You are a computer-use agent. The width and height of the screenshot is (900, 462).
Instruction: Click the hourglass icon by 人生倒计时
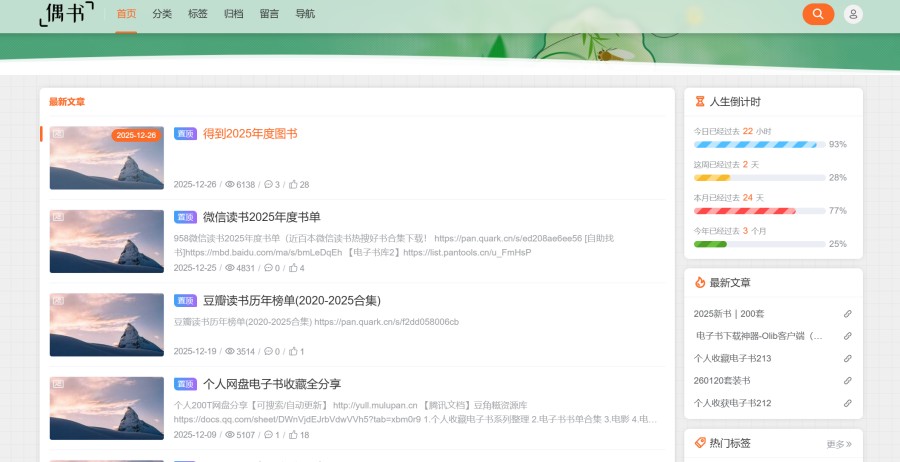click(x=700, y=102)
